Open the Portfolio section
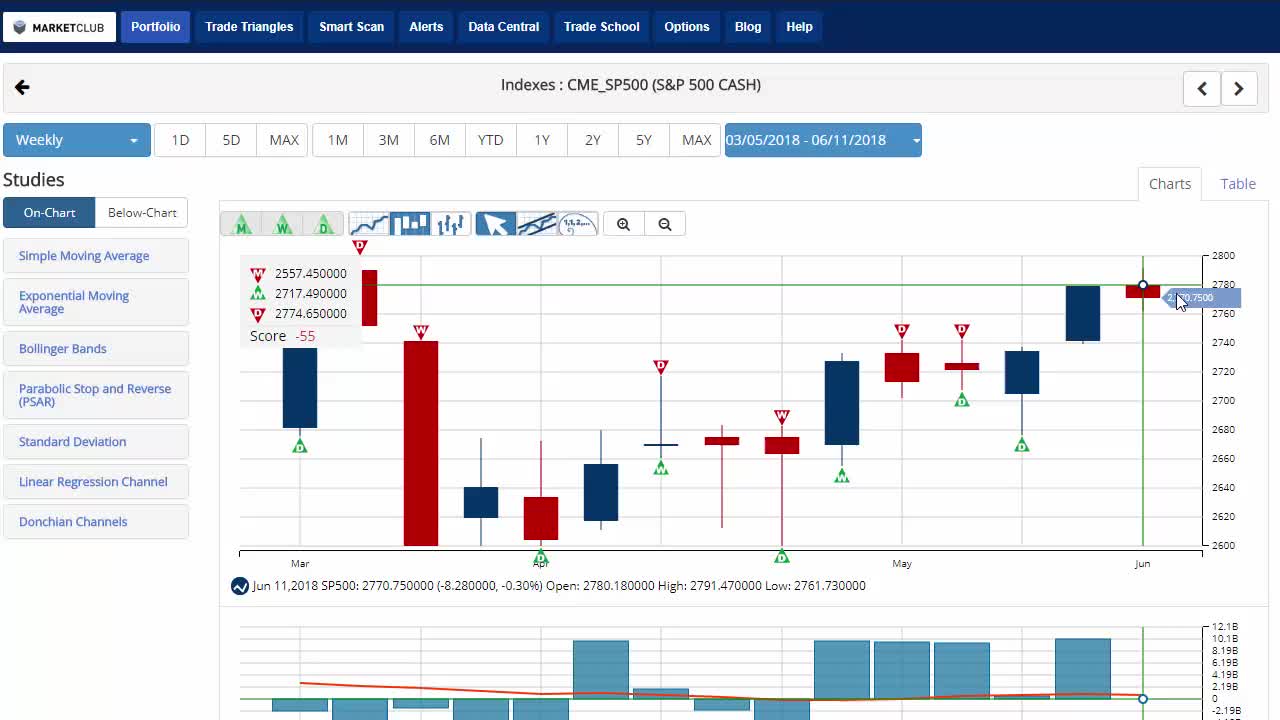The height and width of the screenshot is (720, 1280). pos(155,27)
